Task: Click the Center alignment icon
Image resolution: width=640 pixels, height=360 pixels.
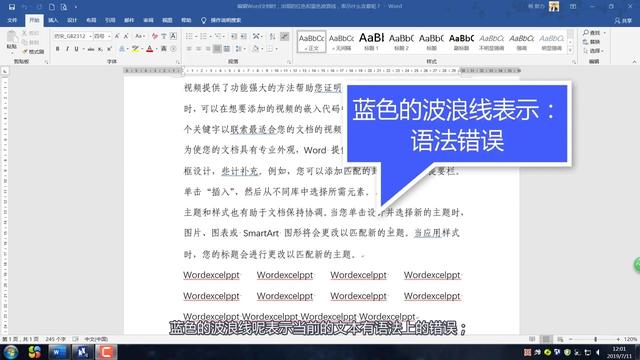Action: pos(199,49)
